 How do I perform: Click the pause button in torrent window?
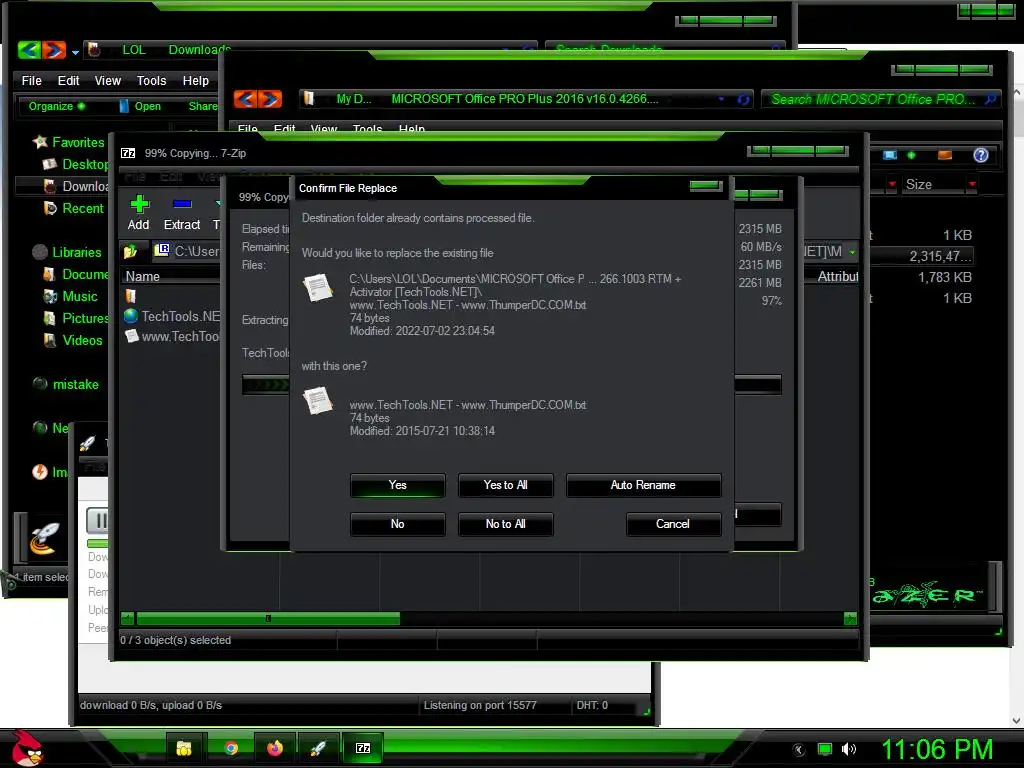click(99, 520)
